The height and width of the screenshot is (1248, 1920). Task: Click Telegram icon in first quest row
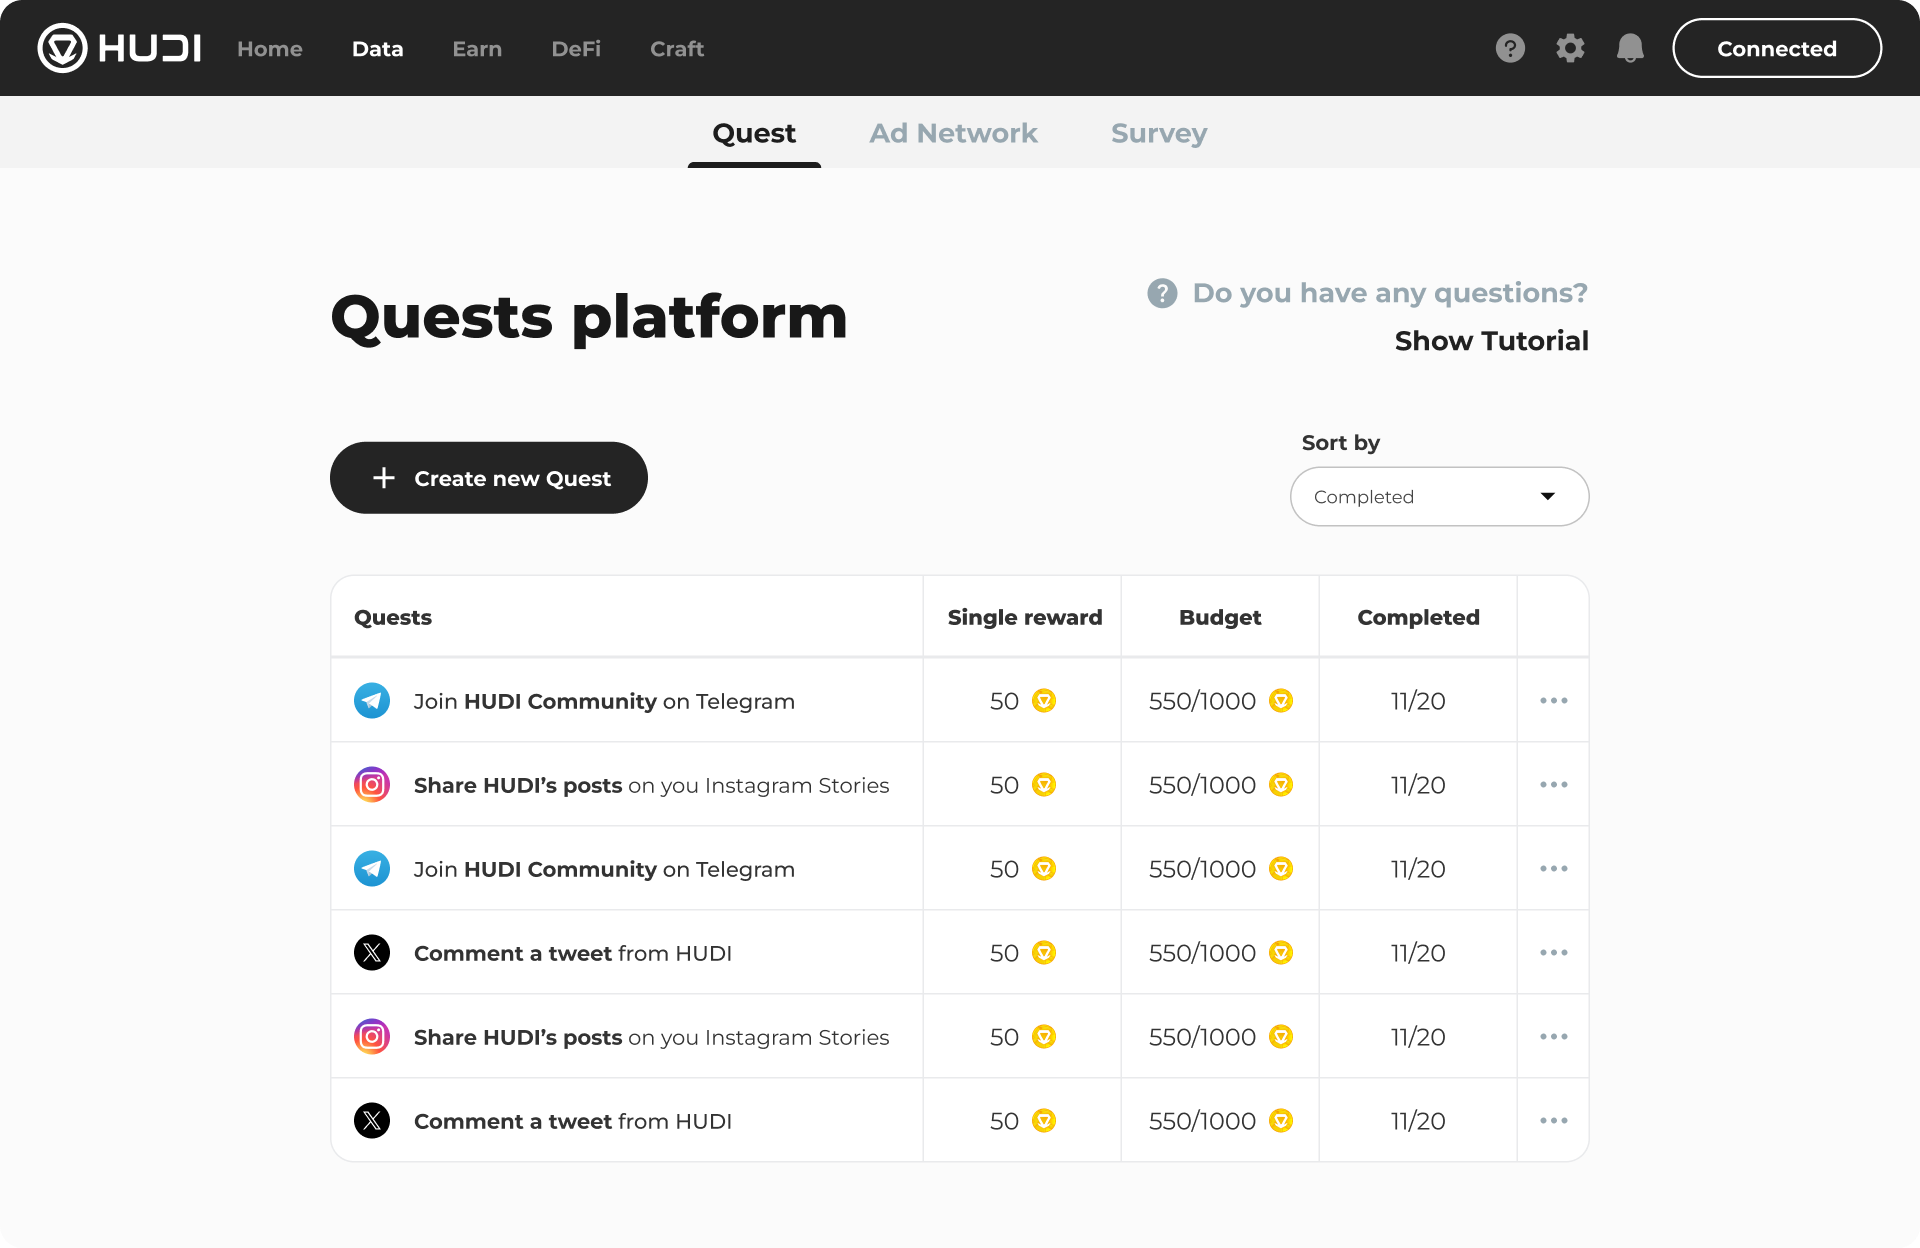[x=372, y=701]
